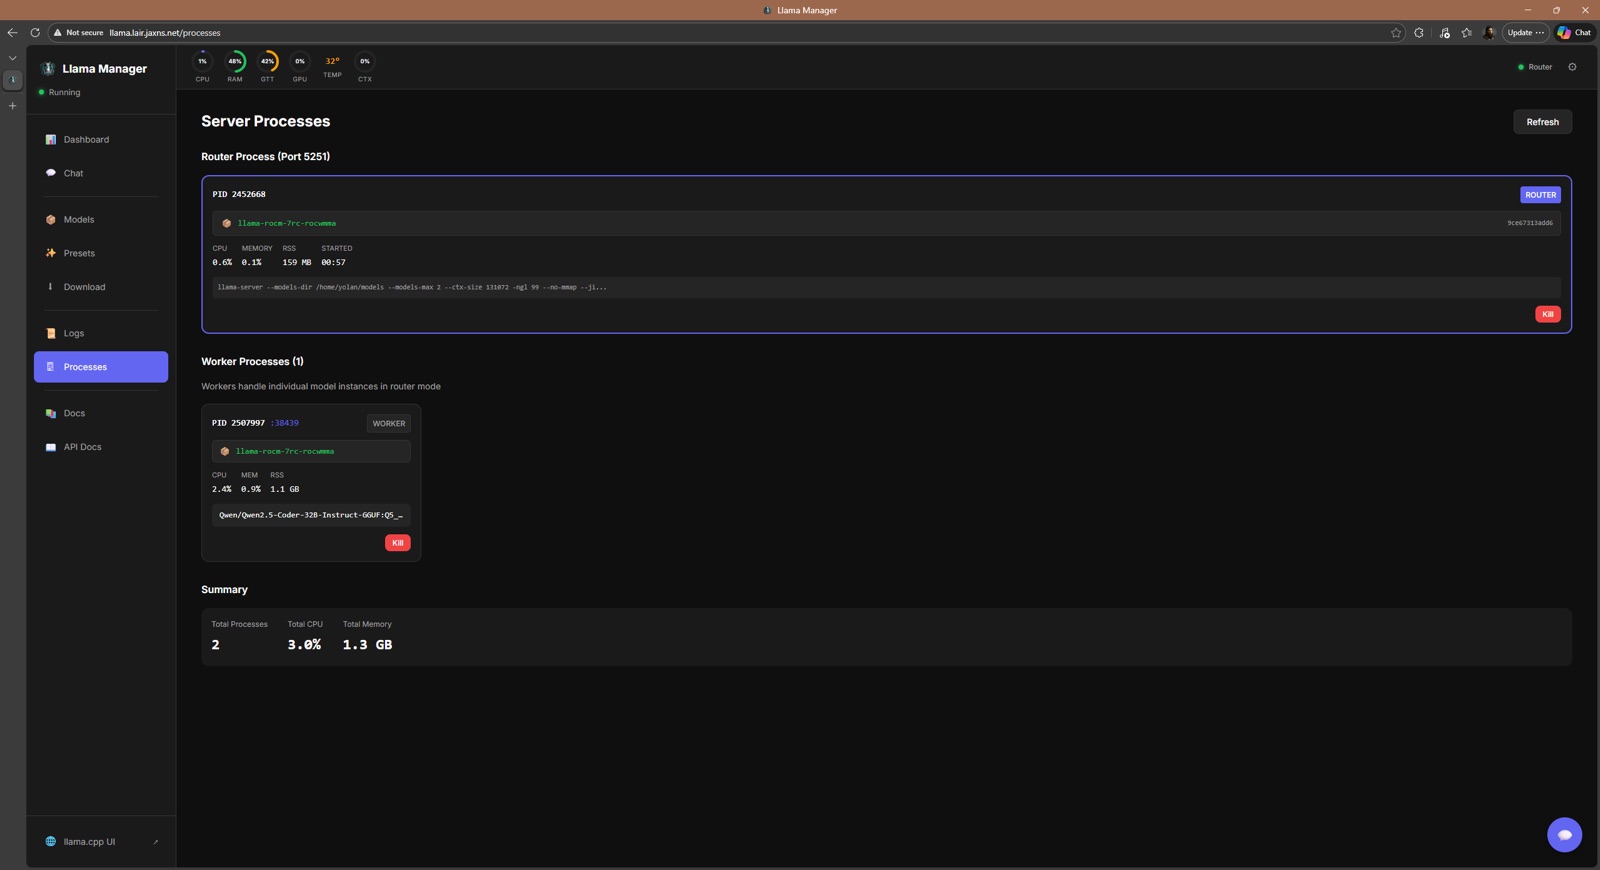Open the llama.cpp UI external link
Viewport: 1600px width, 870px height.
pyautogui.click(x=101, y=842)
